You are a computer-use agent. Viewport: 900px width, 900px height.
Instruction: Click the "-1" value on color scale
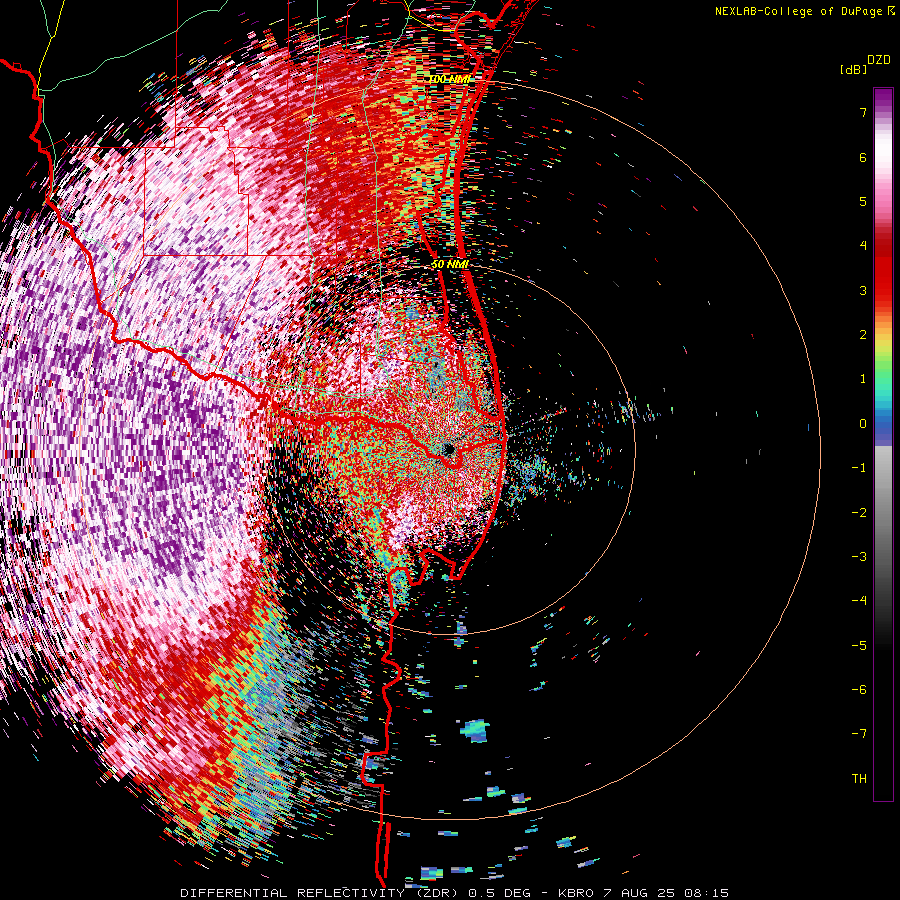point(859,468)
